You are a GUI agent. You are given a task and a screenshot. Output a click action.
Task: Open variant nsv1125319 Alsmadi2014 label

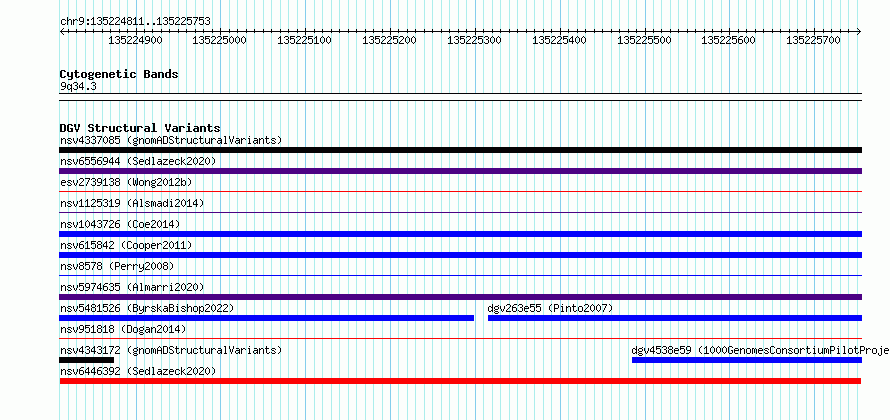132,203
